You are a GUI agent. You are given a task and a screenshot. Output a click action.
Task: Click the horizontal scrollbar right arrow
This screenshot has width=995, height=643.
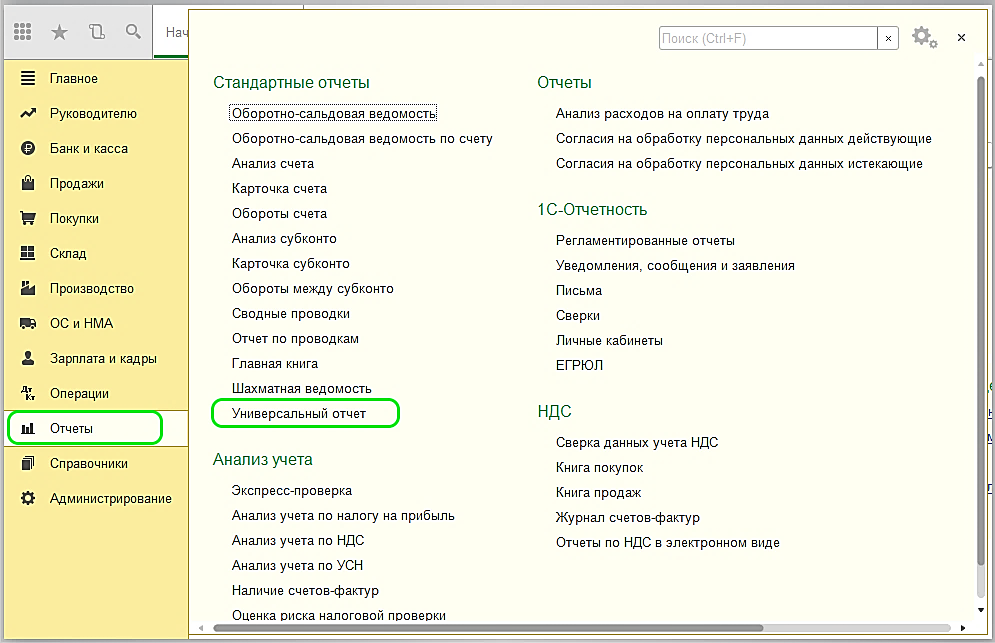[963, 628]
